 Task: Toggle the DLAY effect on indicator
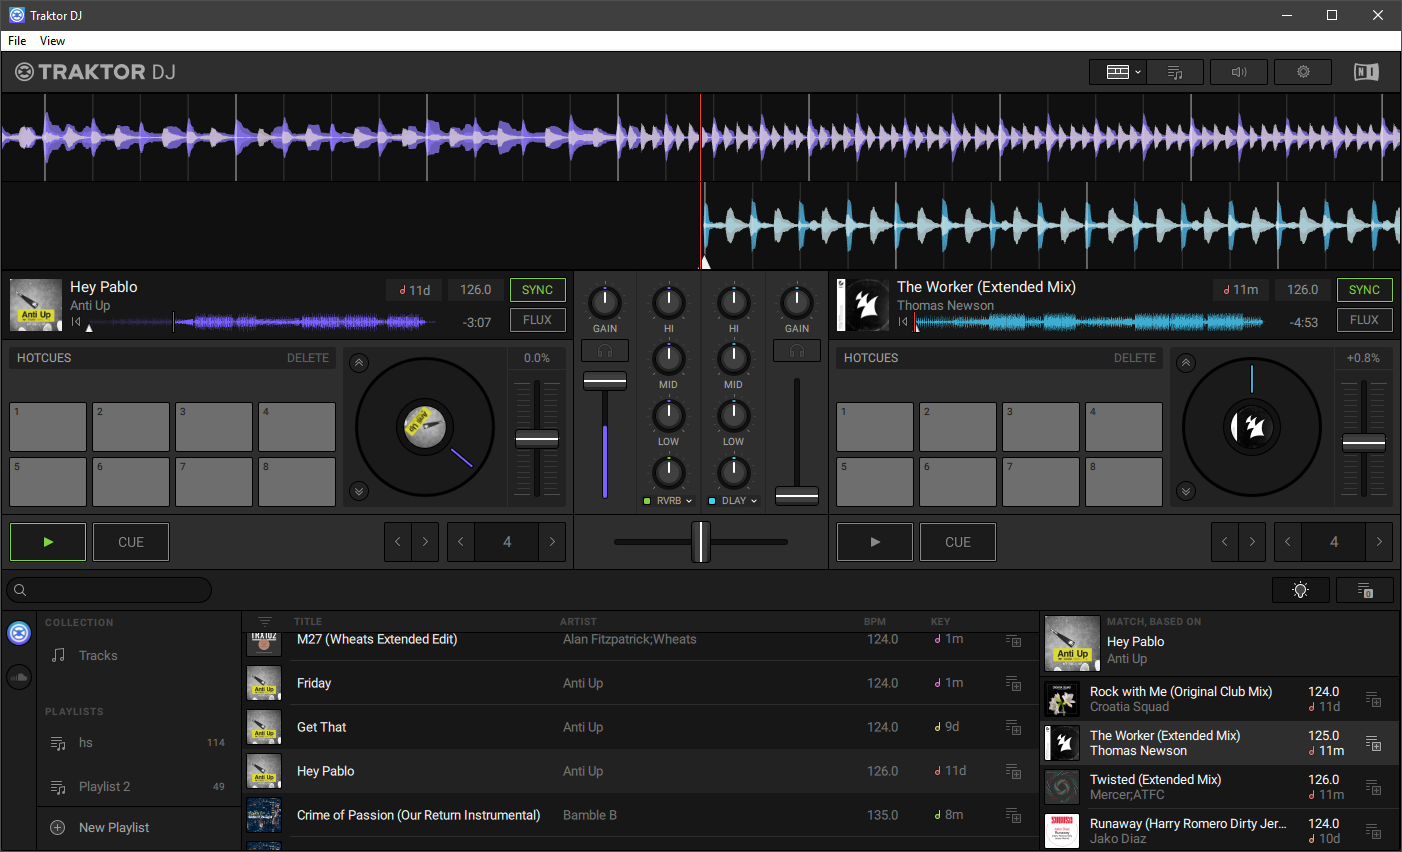pyautogui.click(x=712, y=501)
